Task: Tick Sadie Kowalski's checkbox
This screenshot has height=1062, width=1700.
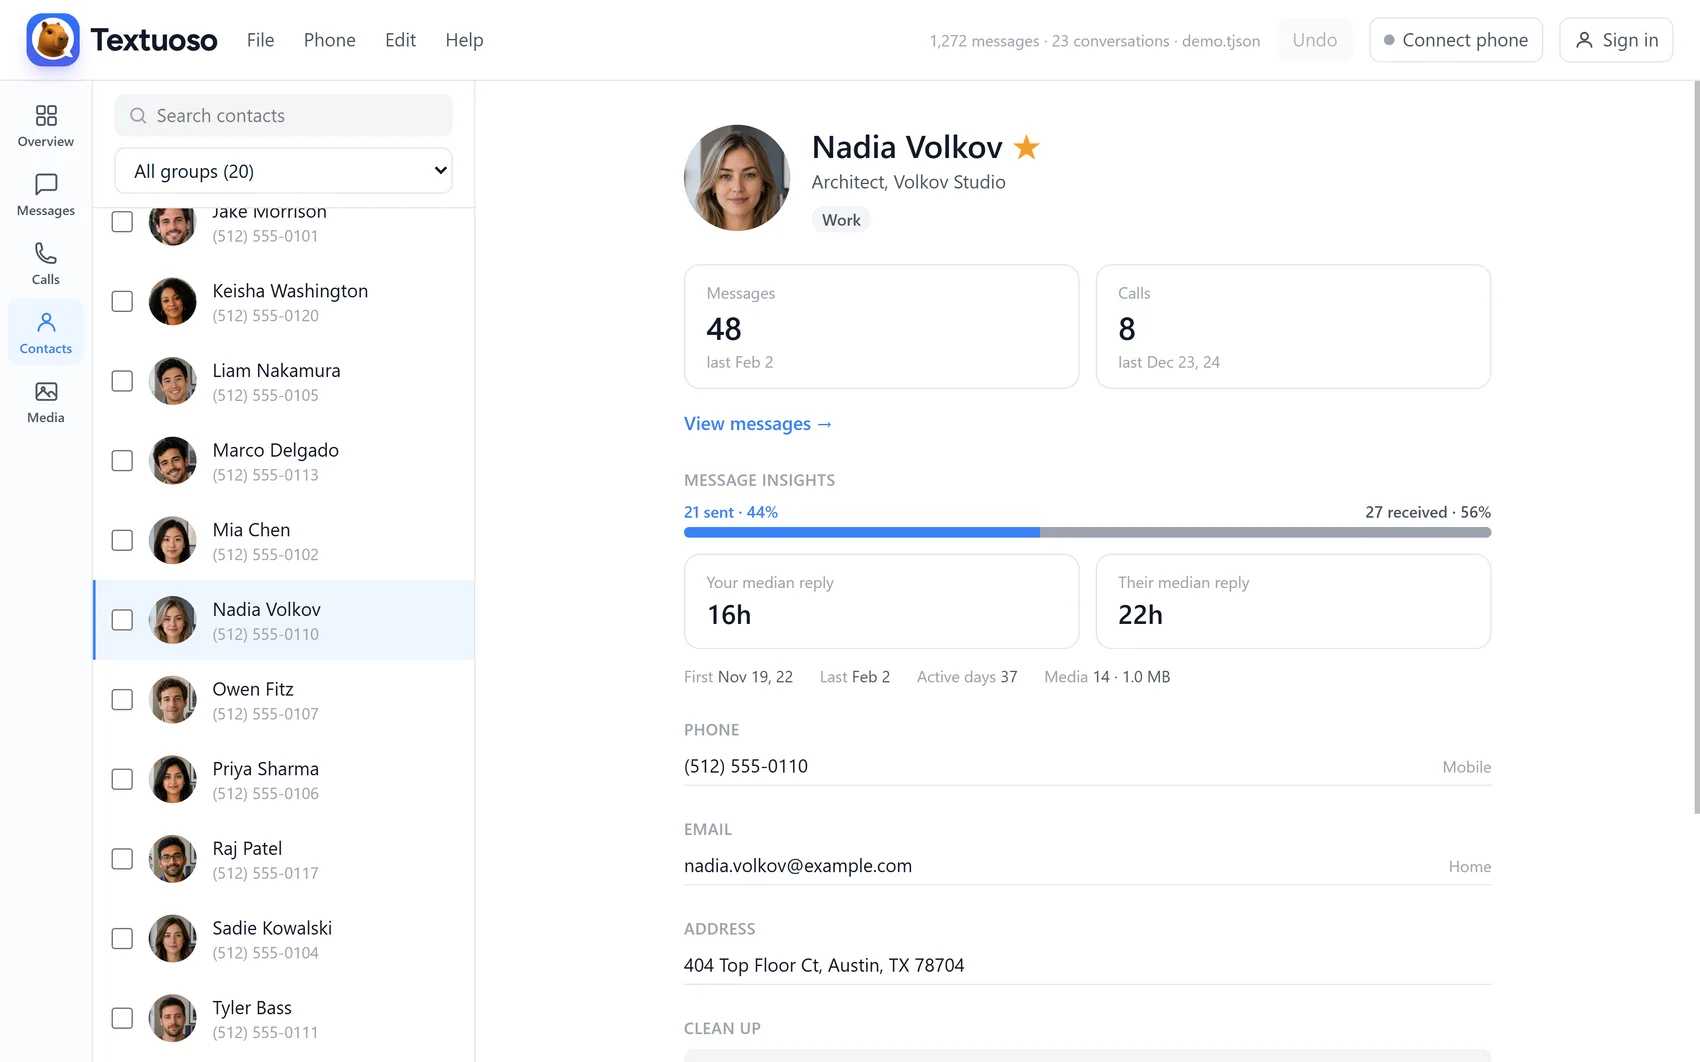Action: click(x=122, y=939)
